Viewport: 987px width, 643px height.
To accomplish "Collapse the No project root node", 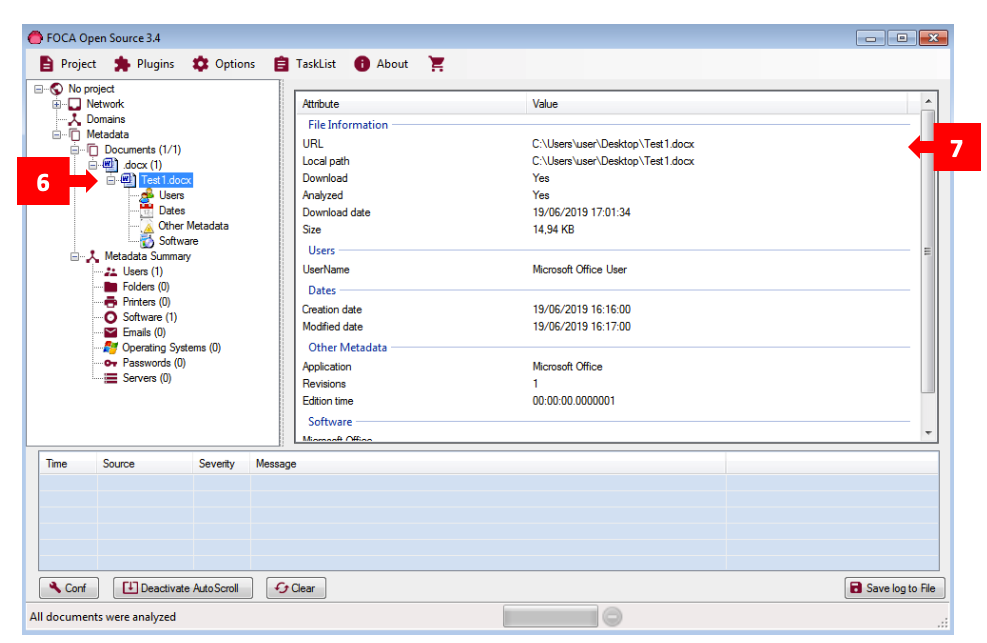I will coord(39,89).
